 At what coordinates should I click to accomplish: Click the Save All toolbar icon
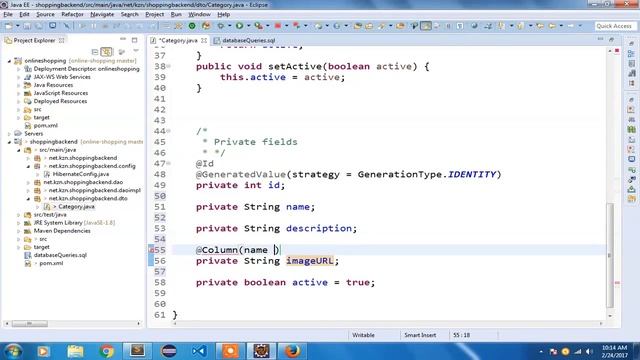[38, 26]
